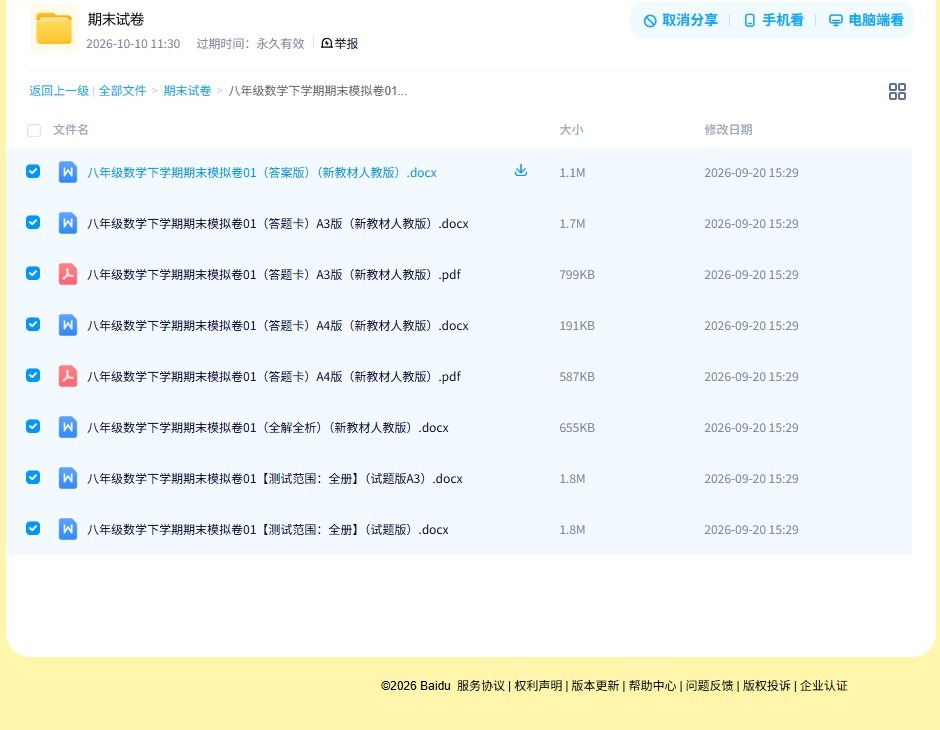This screenshot has height=730, width=940.
Task: Click size value 655KB
Action: pos(577,427)
